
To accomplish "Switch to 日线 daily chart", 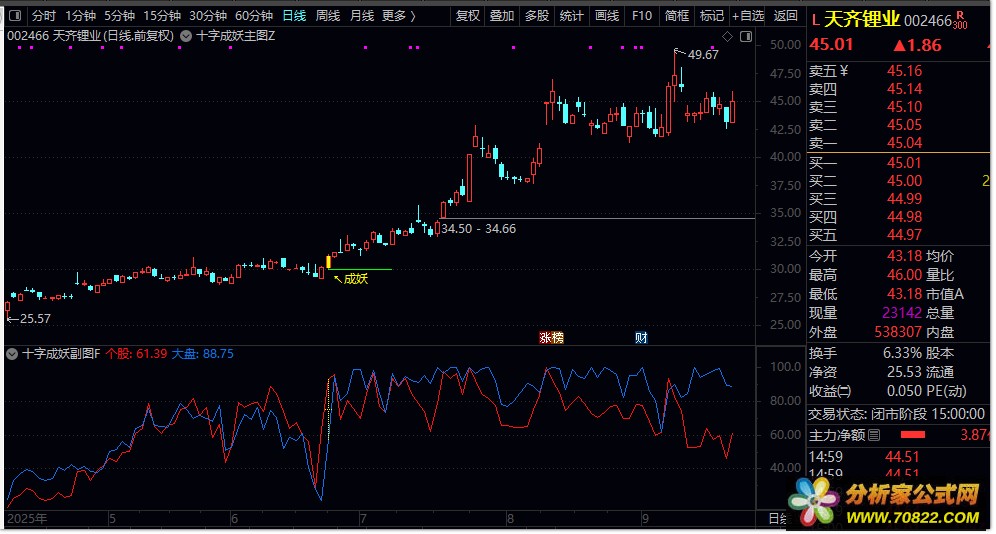I will [x=294, y=15].
